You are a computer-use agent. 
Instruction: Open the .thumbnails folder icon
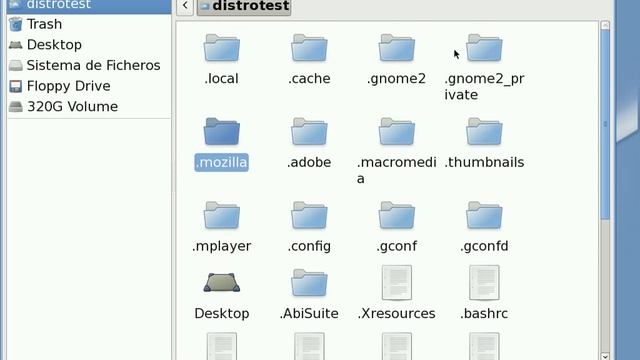(484, 131)
